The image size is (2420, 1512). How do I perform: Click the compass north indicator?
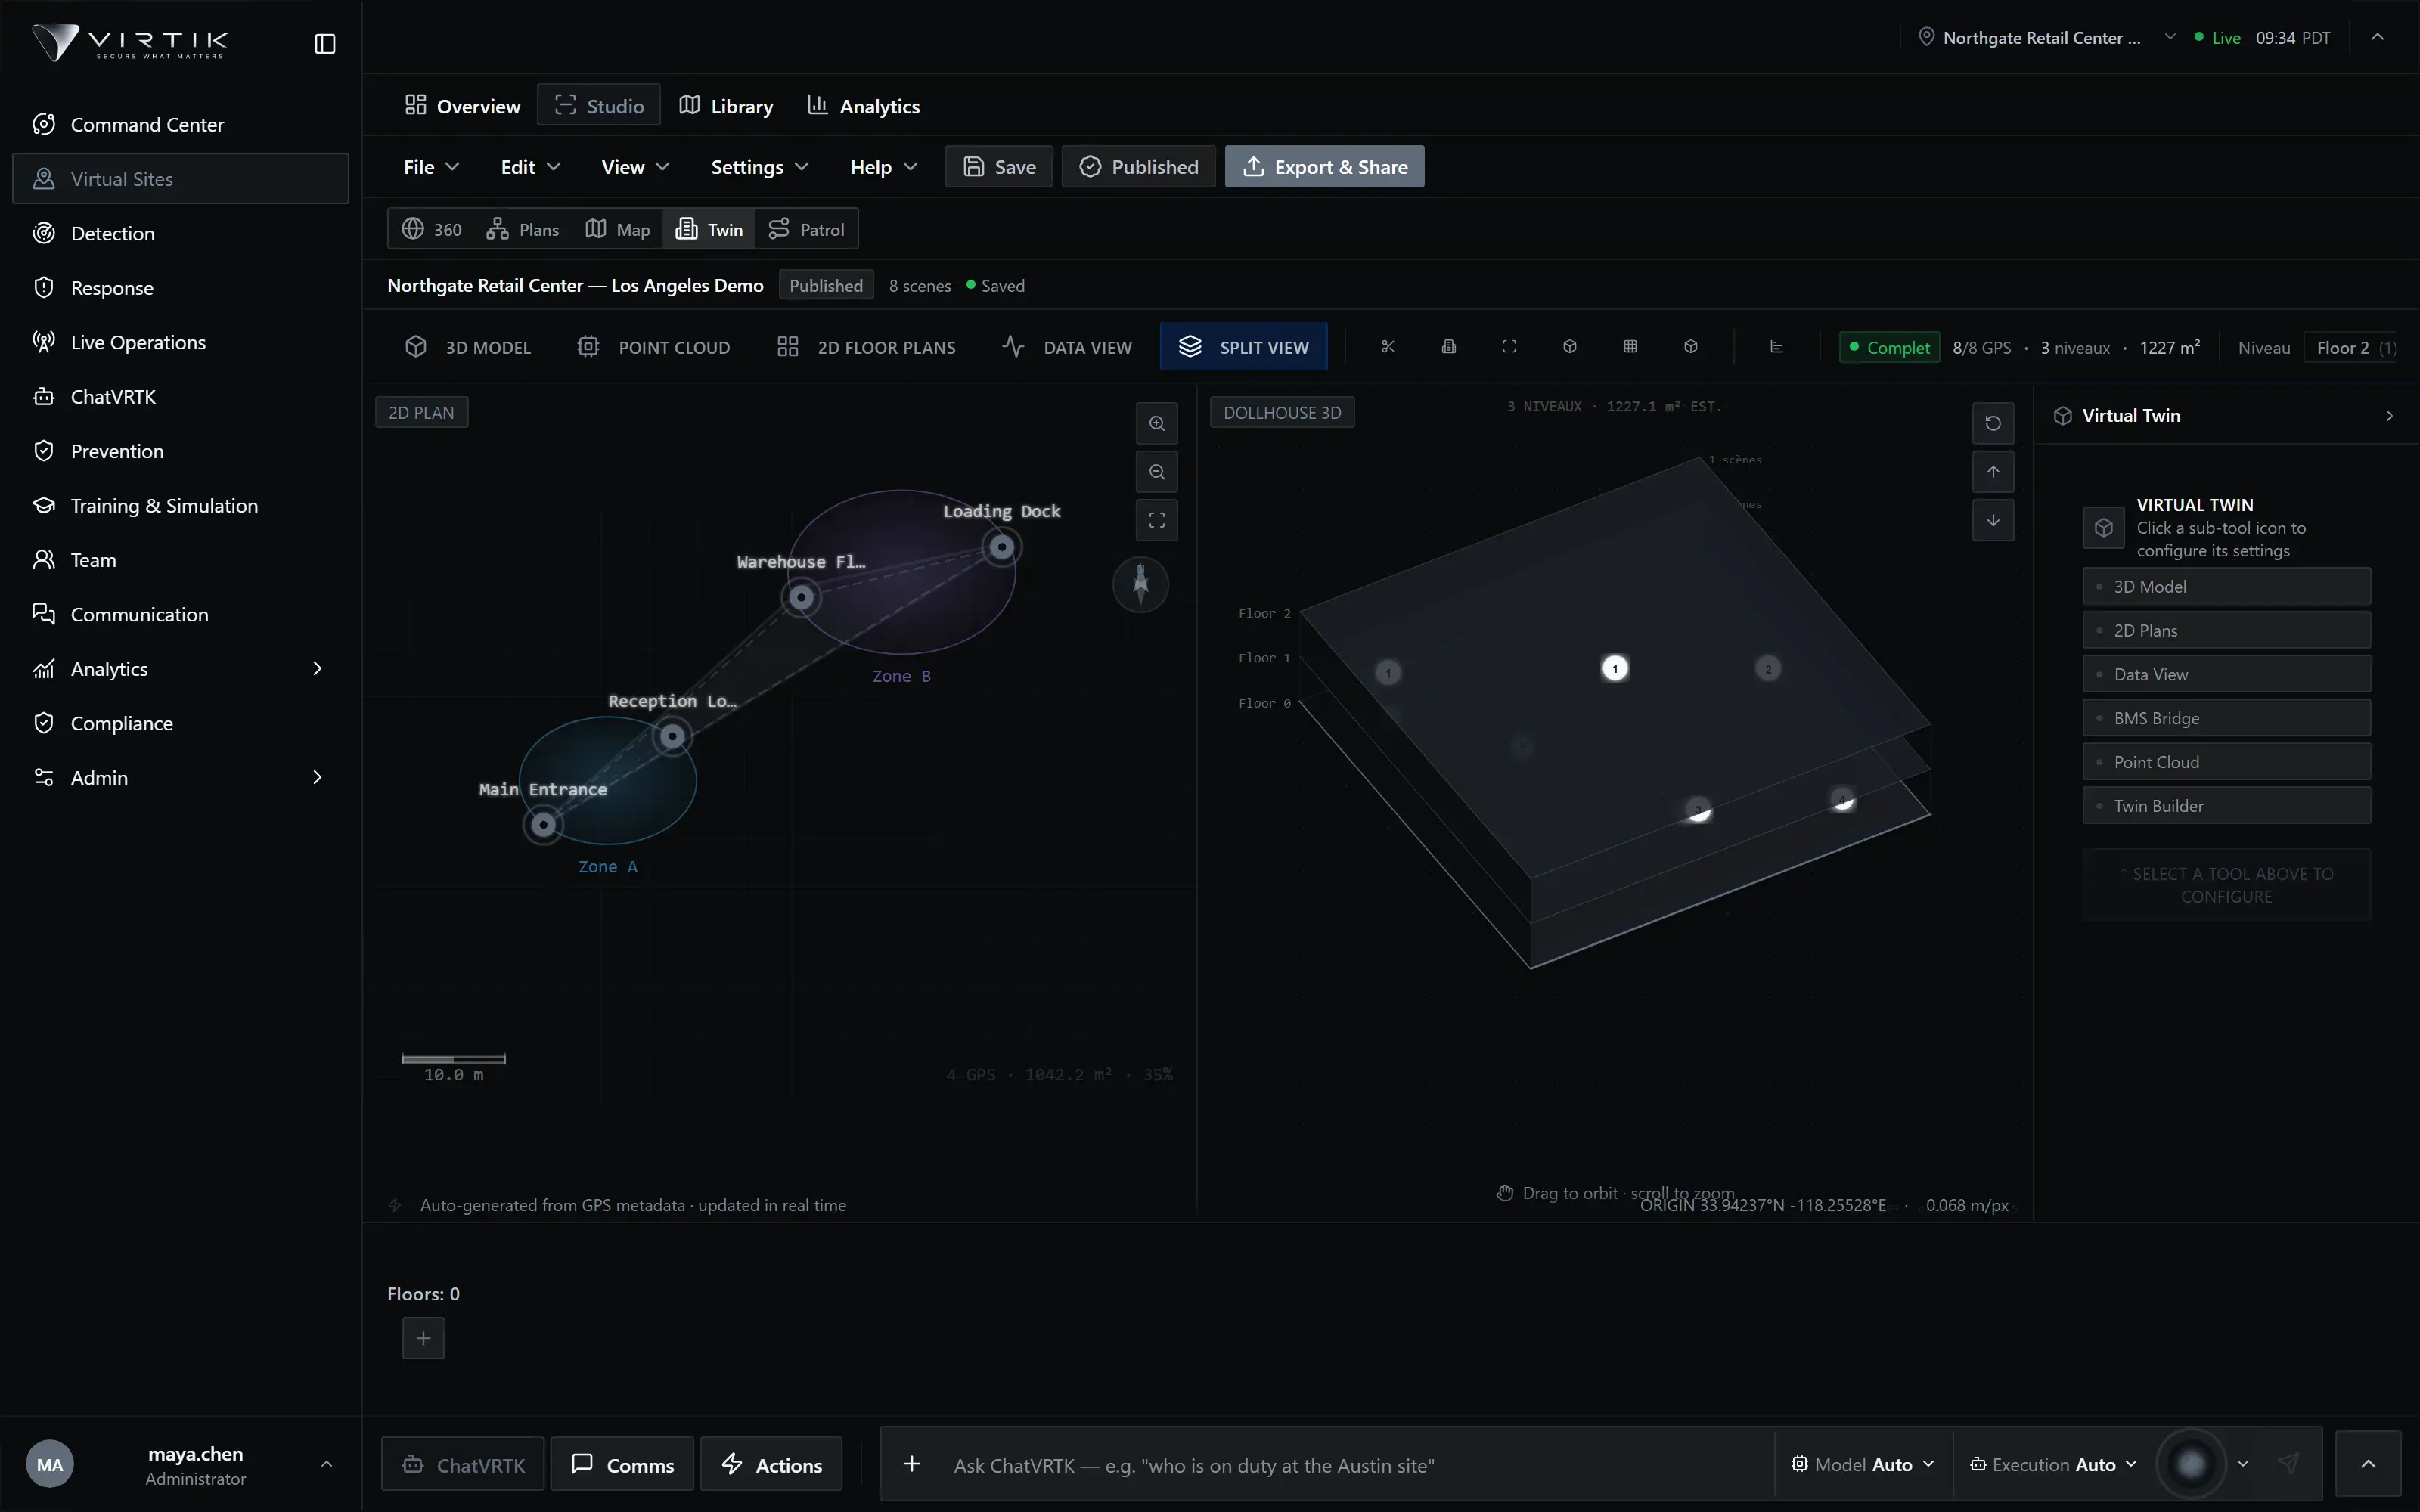click(1140, 584)
